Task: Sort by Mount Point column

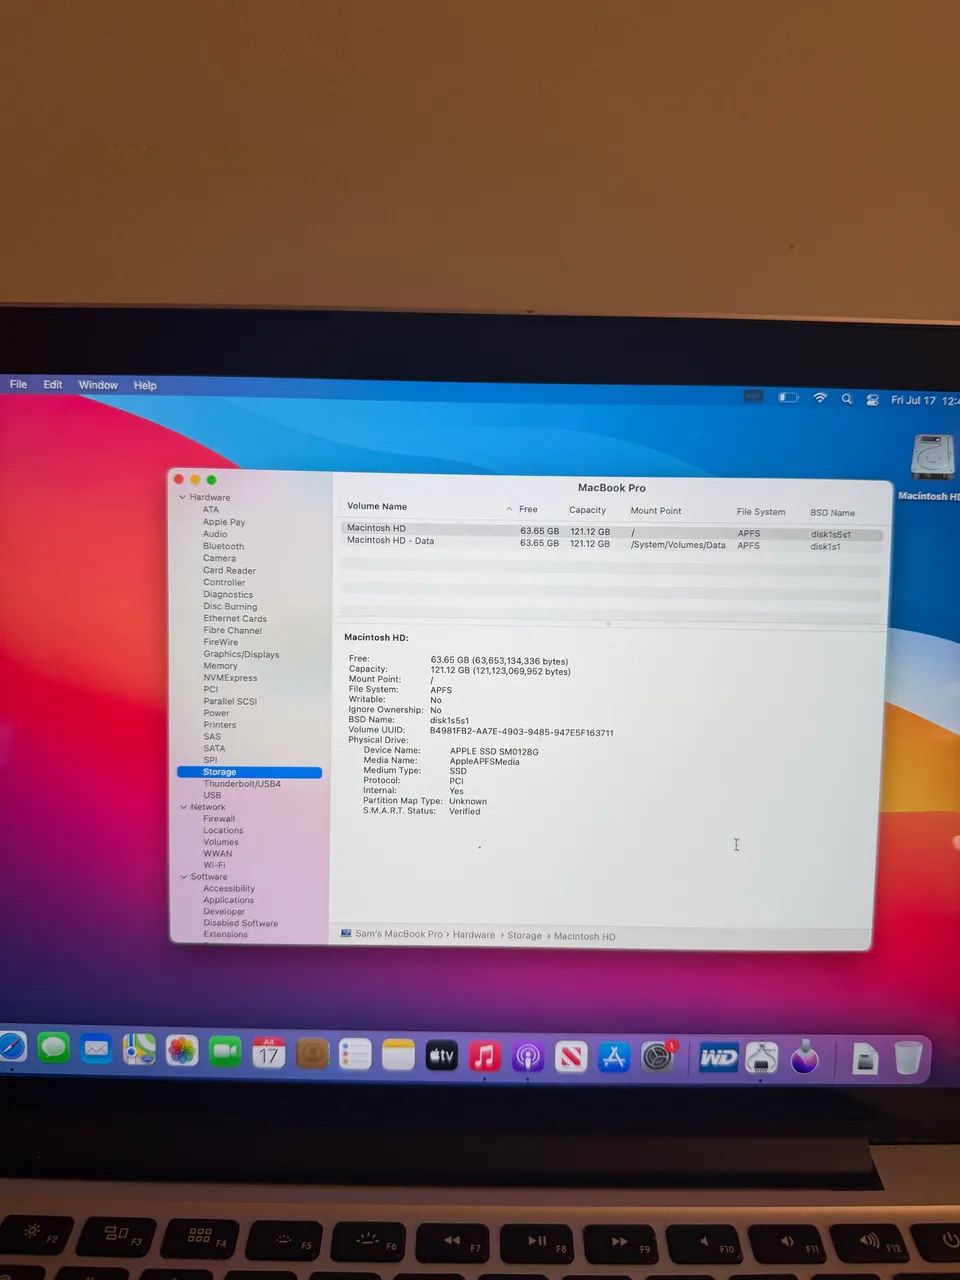Action: point(656,511)
